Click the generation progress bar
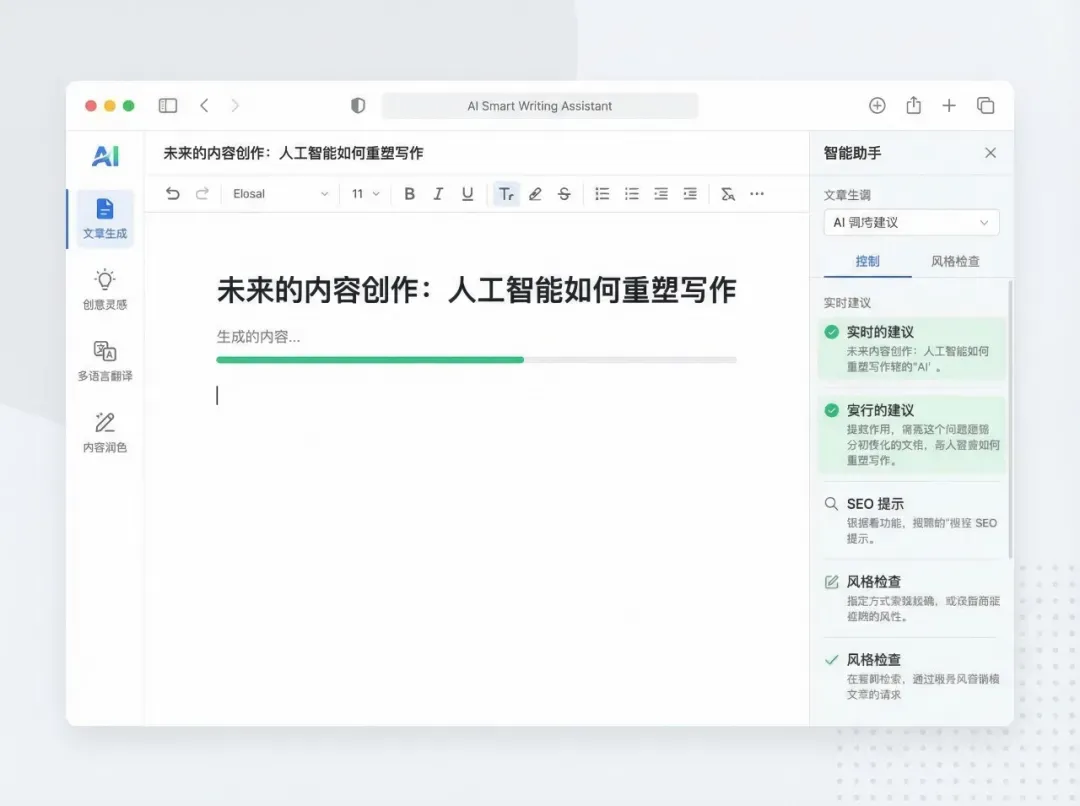 (x=476, y=360)
